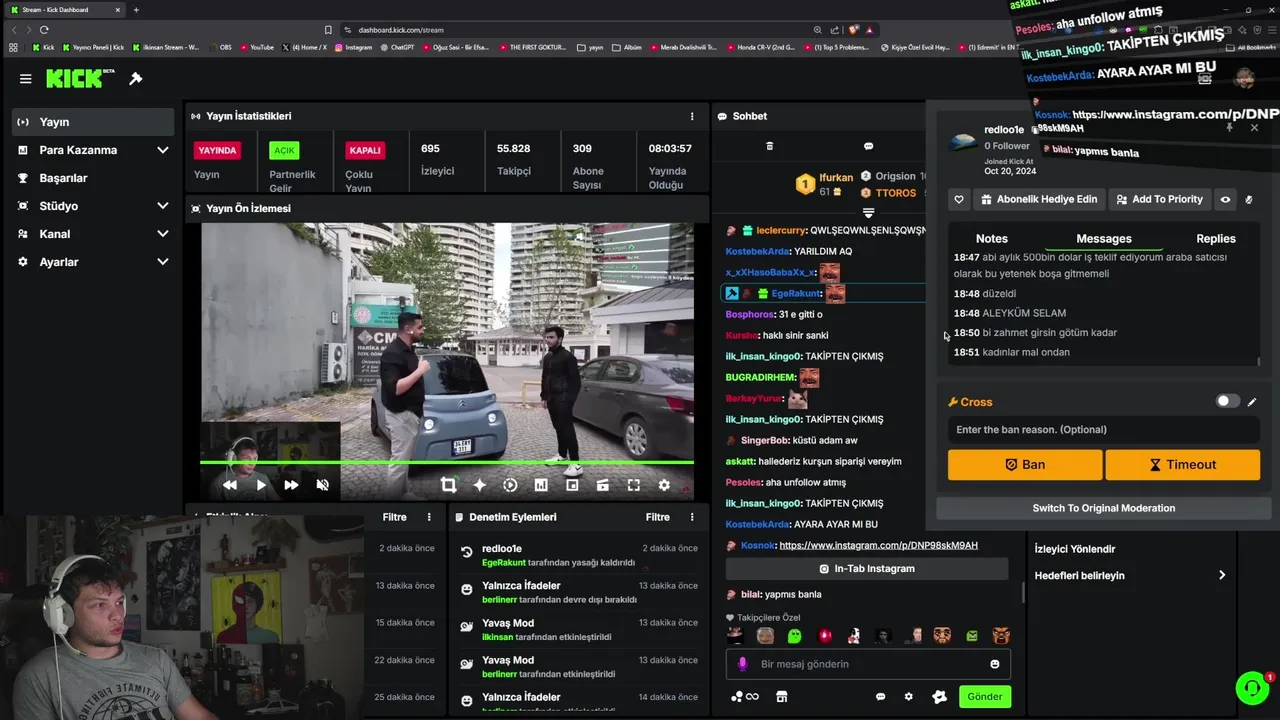Viewport: 1280px width, 720px height.
Task: Open chat settings gear below message box
Action: (908, 697)
